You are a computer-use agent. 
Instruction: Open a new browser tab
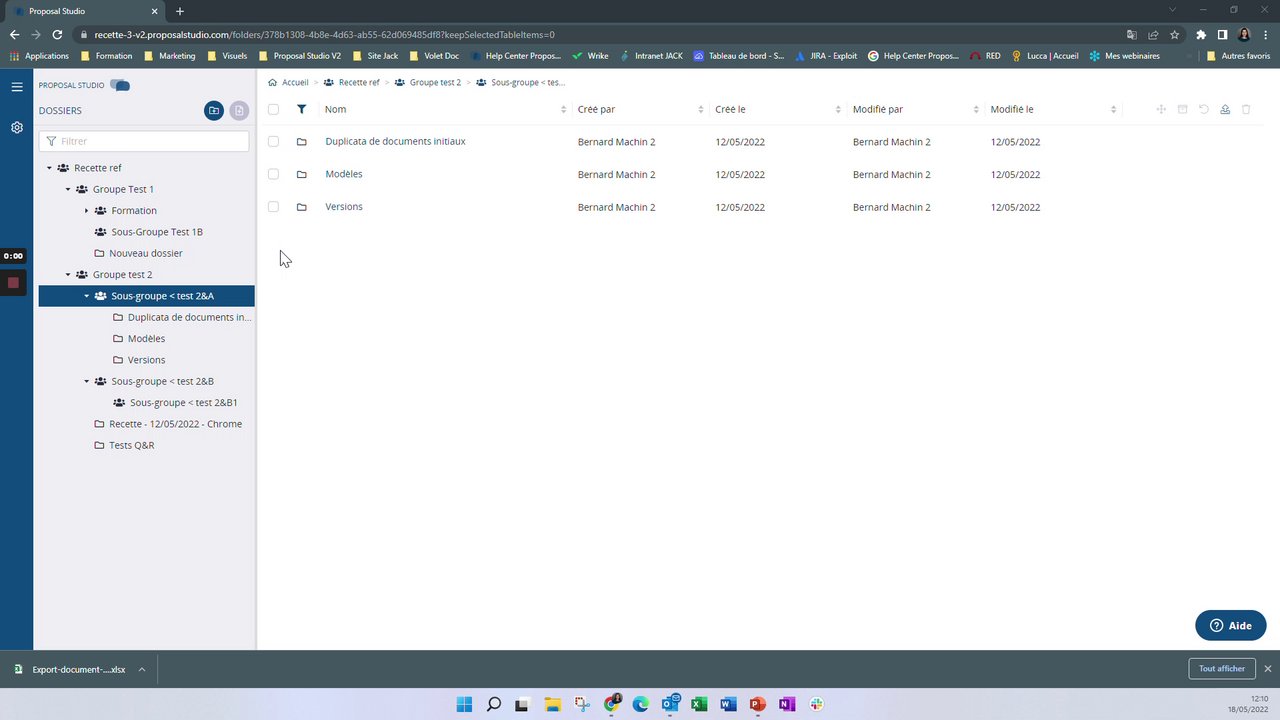coord(180,11)
